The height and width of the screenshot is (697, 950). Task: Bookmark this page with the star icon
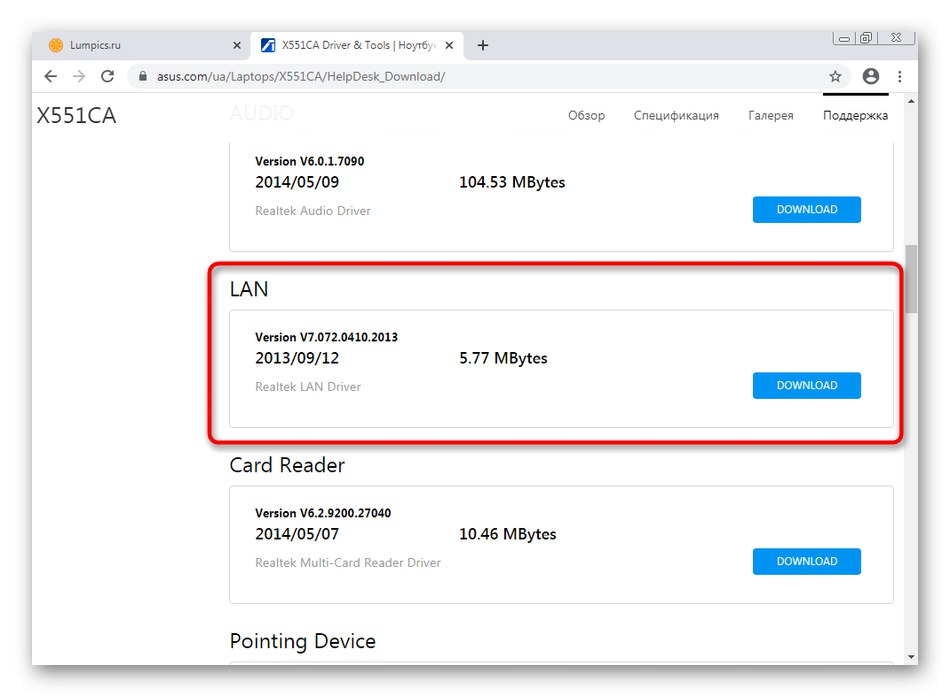[x=835, y=76]
